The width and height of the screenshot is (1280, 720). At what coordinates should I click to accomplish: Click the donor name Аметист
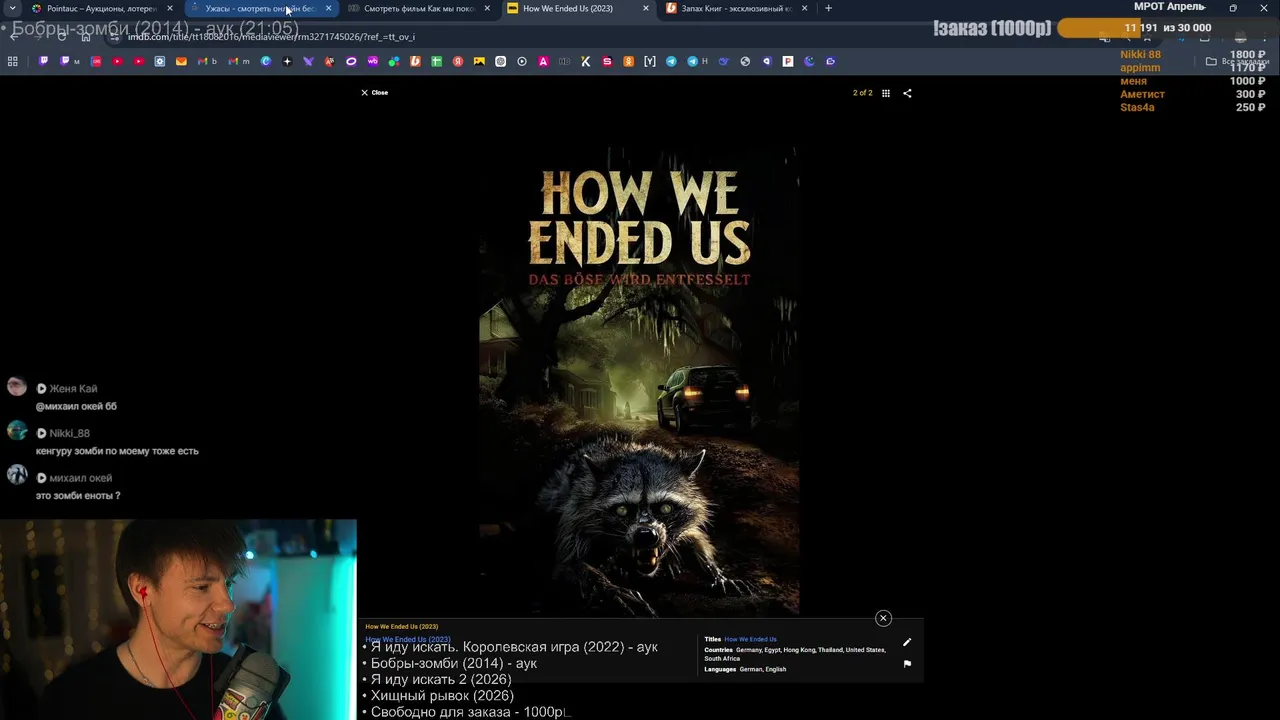[1142, 94]
